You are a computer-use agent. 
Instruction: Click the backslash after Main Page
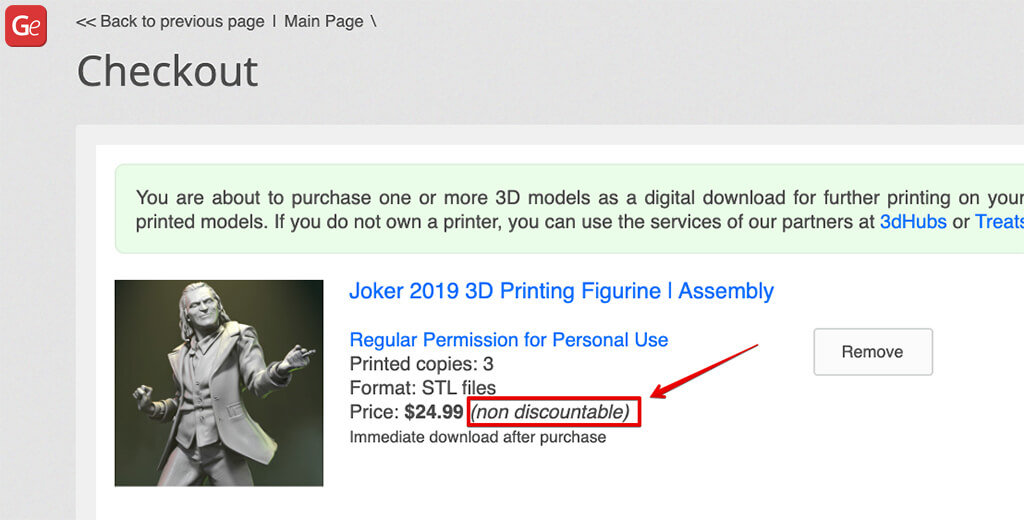[373, 21]
